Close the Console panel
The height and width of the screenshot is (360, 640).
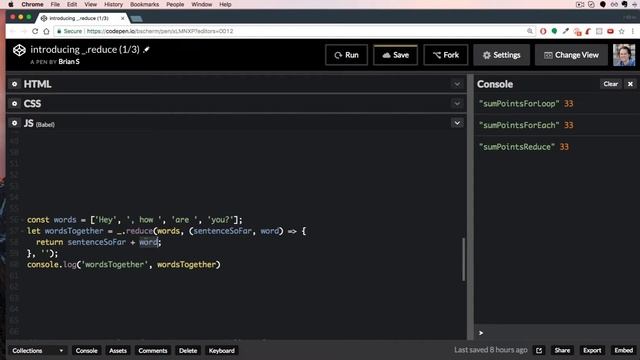pos(630,84)
